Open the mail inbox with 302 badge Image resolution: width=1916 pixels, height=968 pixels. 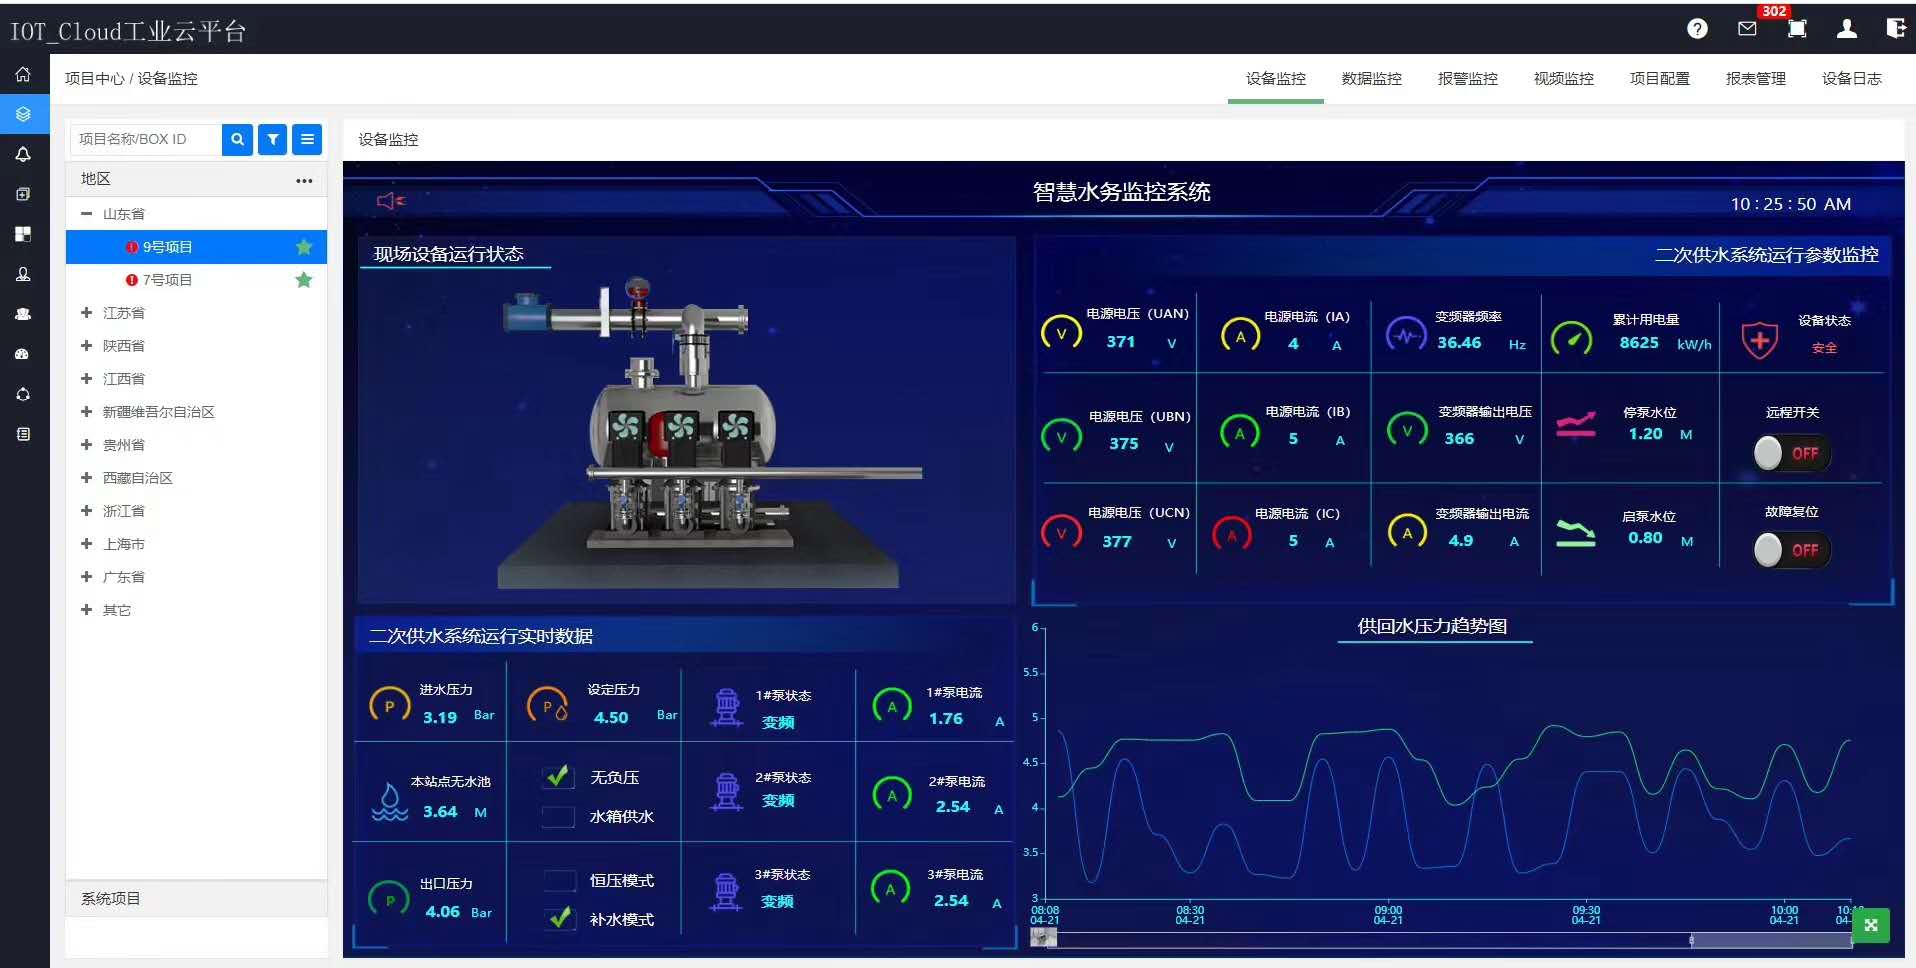click(1747, 29)
